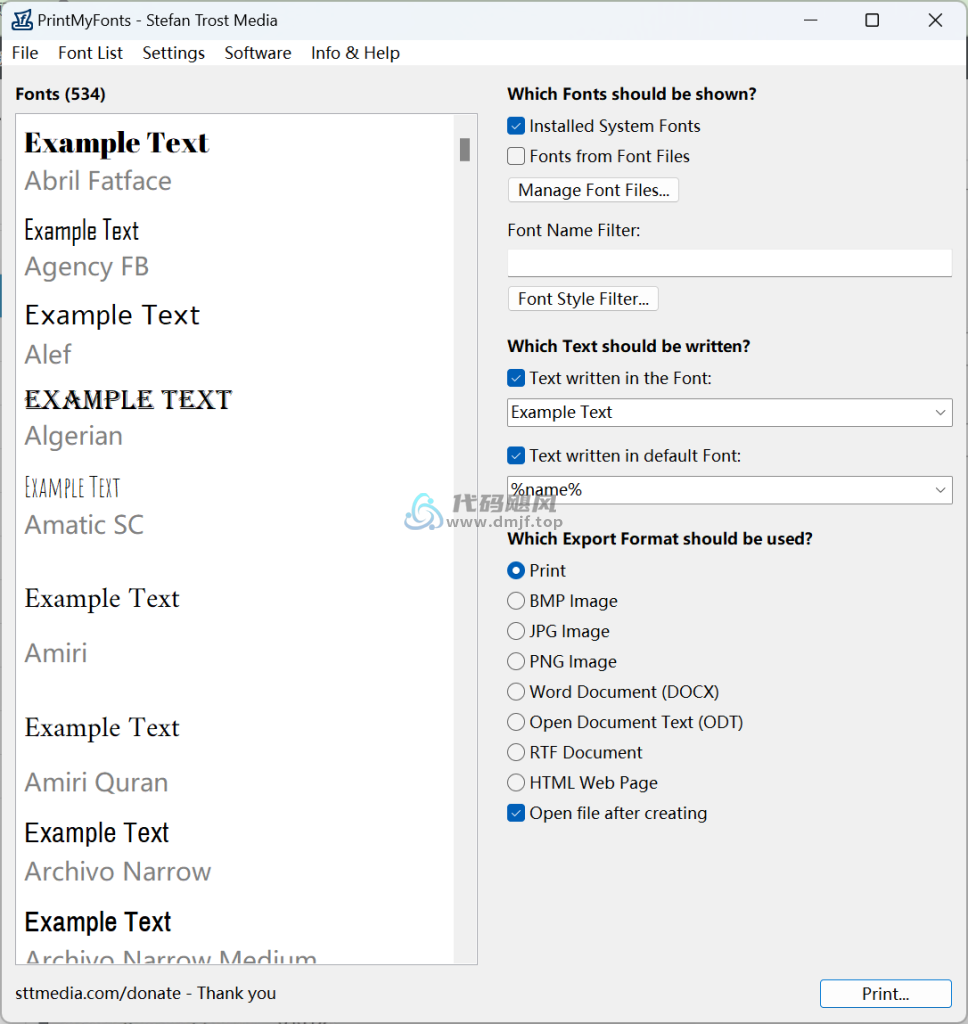This screenshot has width=968, height=1024.
Task: Open Font Style Filter dialog
Action: 583,298
